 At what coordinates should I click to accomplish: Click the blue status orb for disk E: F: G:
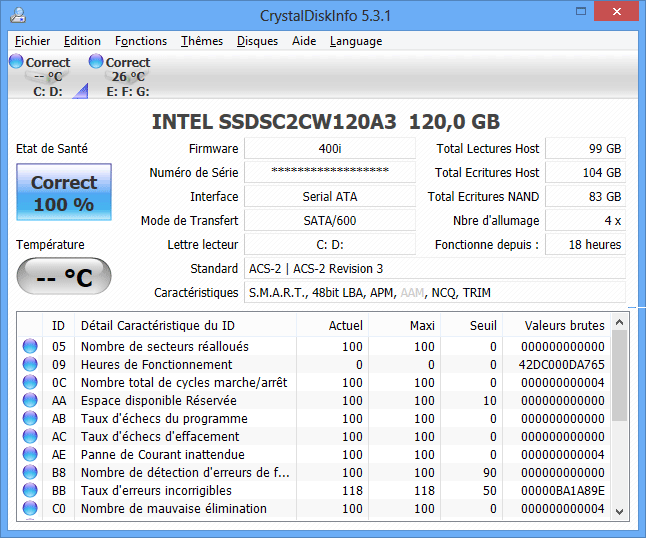click(96, 61)
